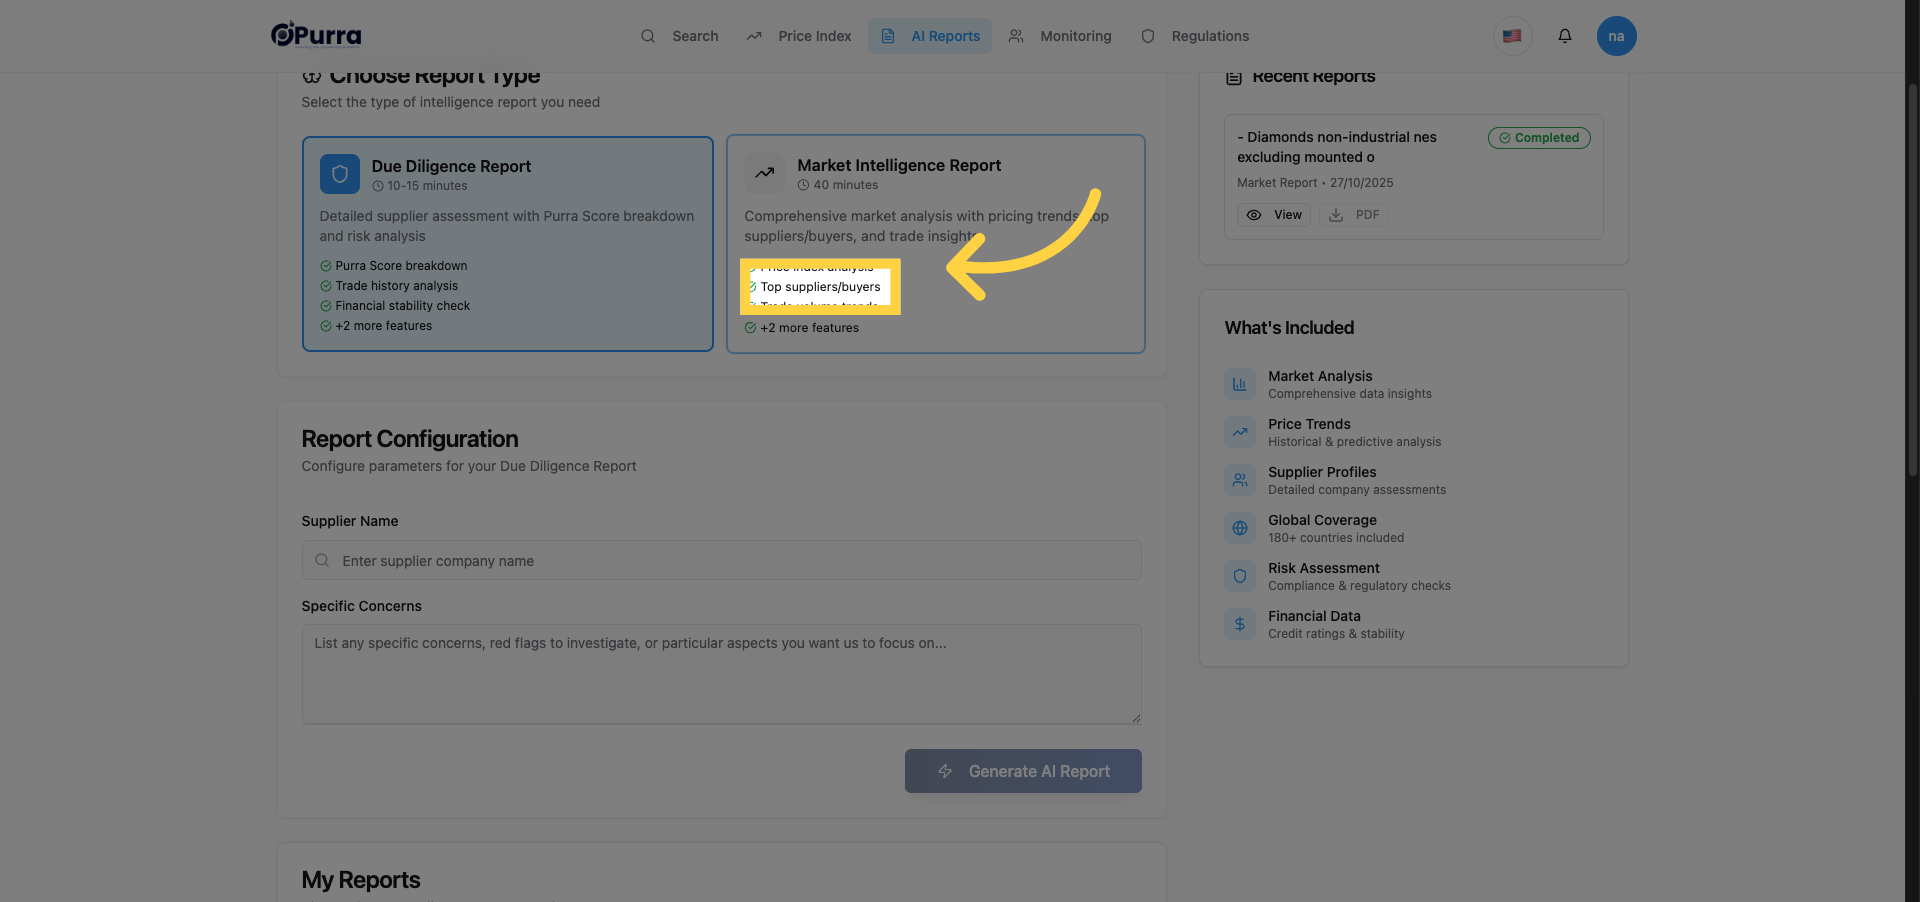Click the Recent Reports header icon
This screenshot has height=902, width=1920.
point(1234,77)
